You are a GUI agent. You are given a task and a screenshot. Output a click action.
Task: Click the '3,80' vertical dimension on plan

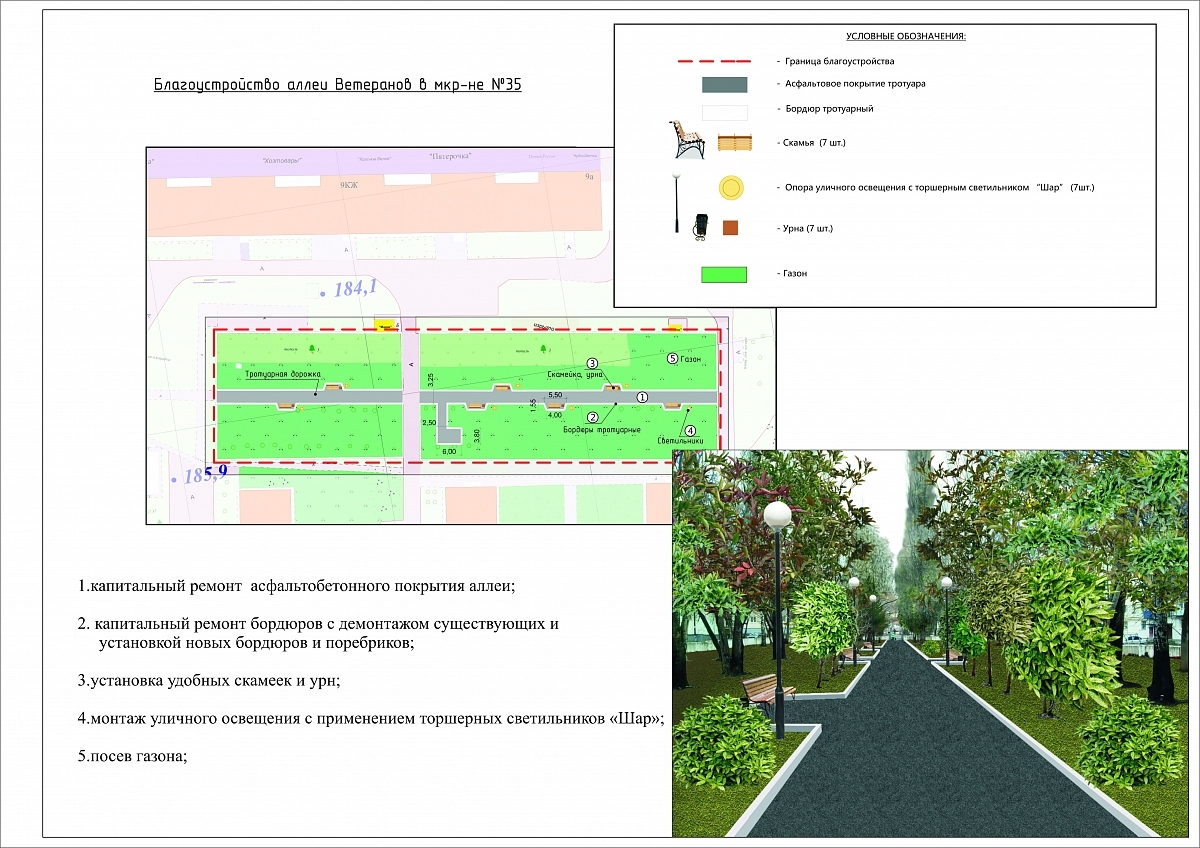477,435
